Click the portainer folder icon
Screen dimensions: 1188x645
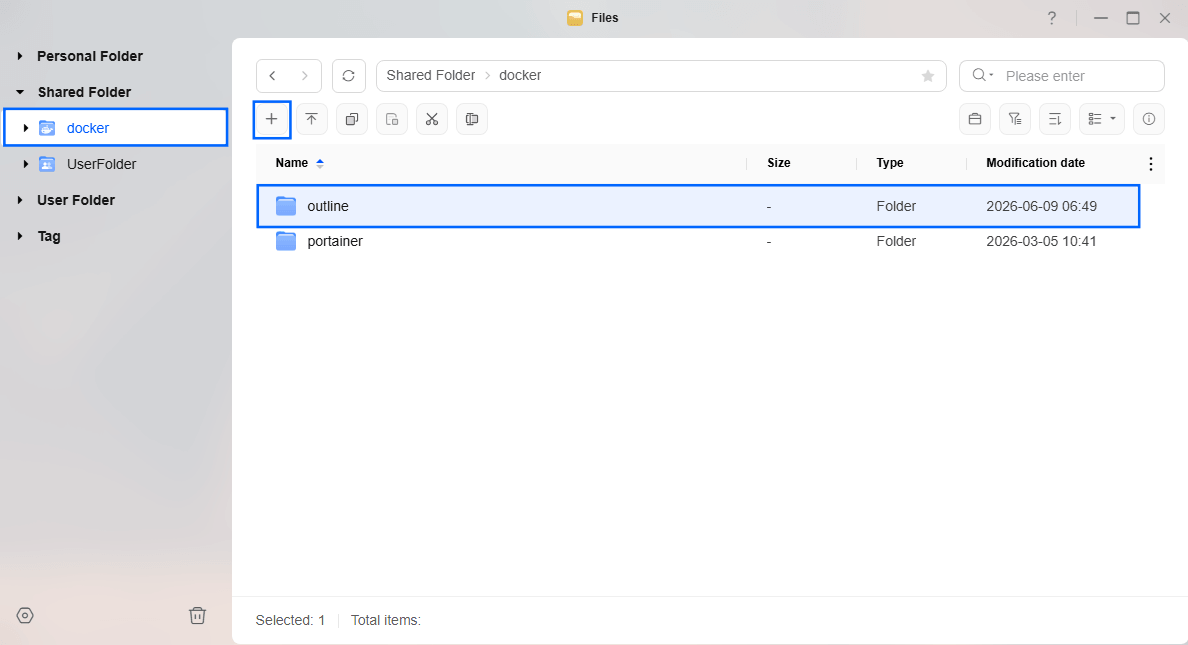point(286,241)
